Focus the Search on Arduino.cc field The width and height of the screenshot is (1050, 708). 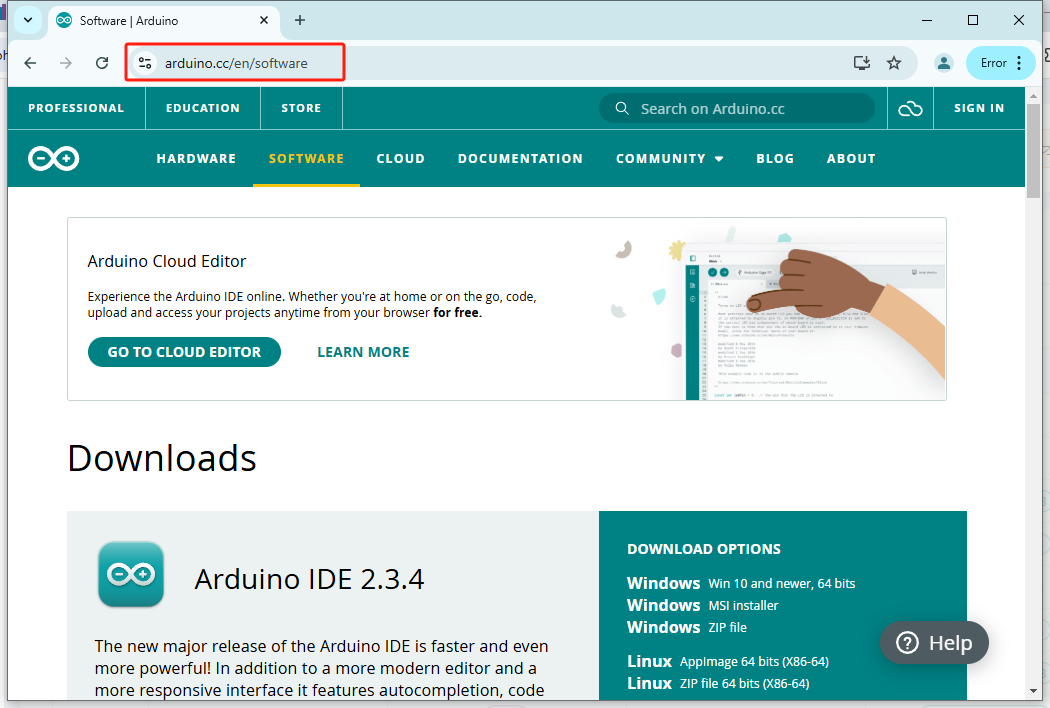(x=737, y=109)
